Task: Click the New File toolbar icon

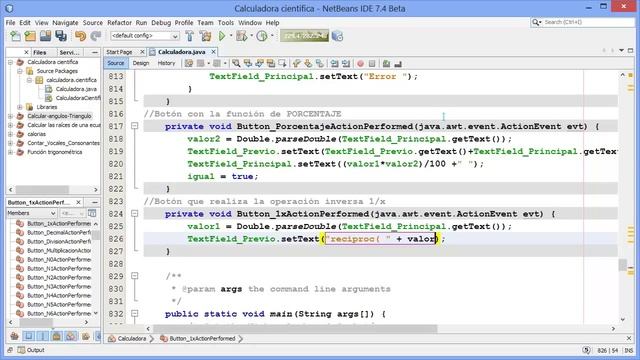Action: point(15,36)
